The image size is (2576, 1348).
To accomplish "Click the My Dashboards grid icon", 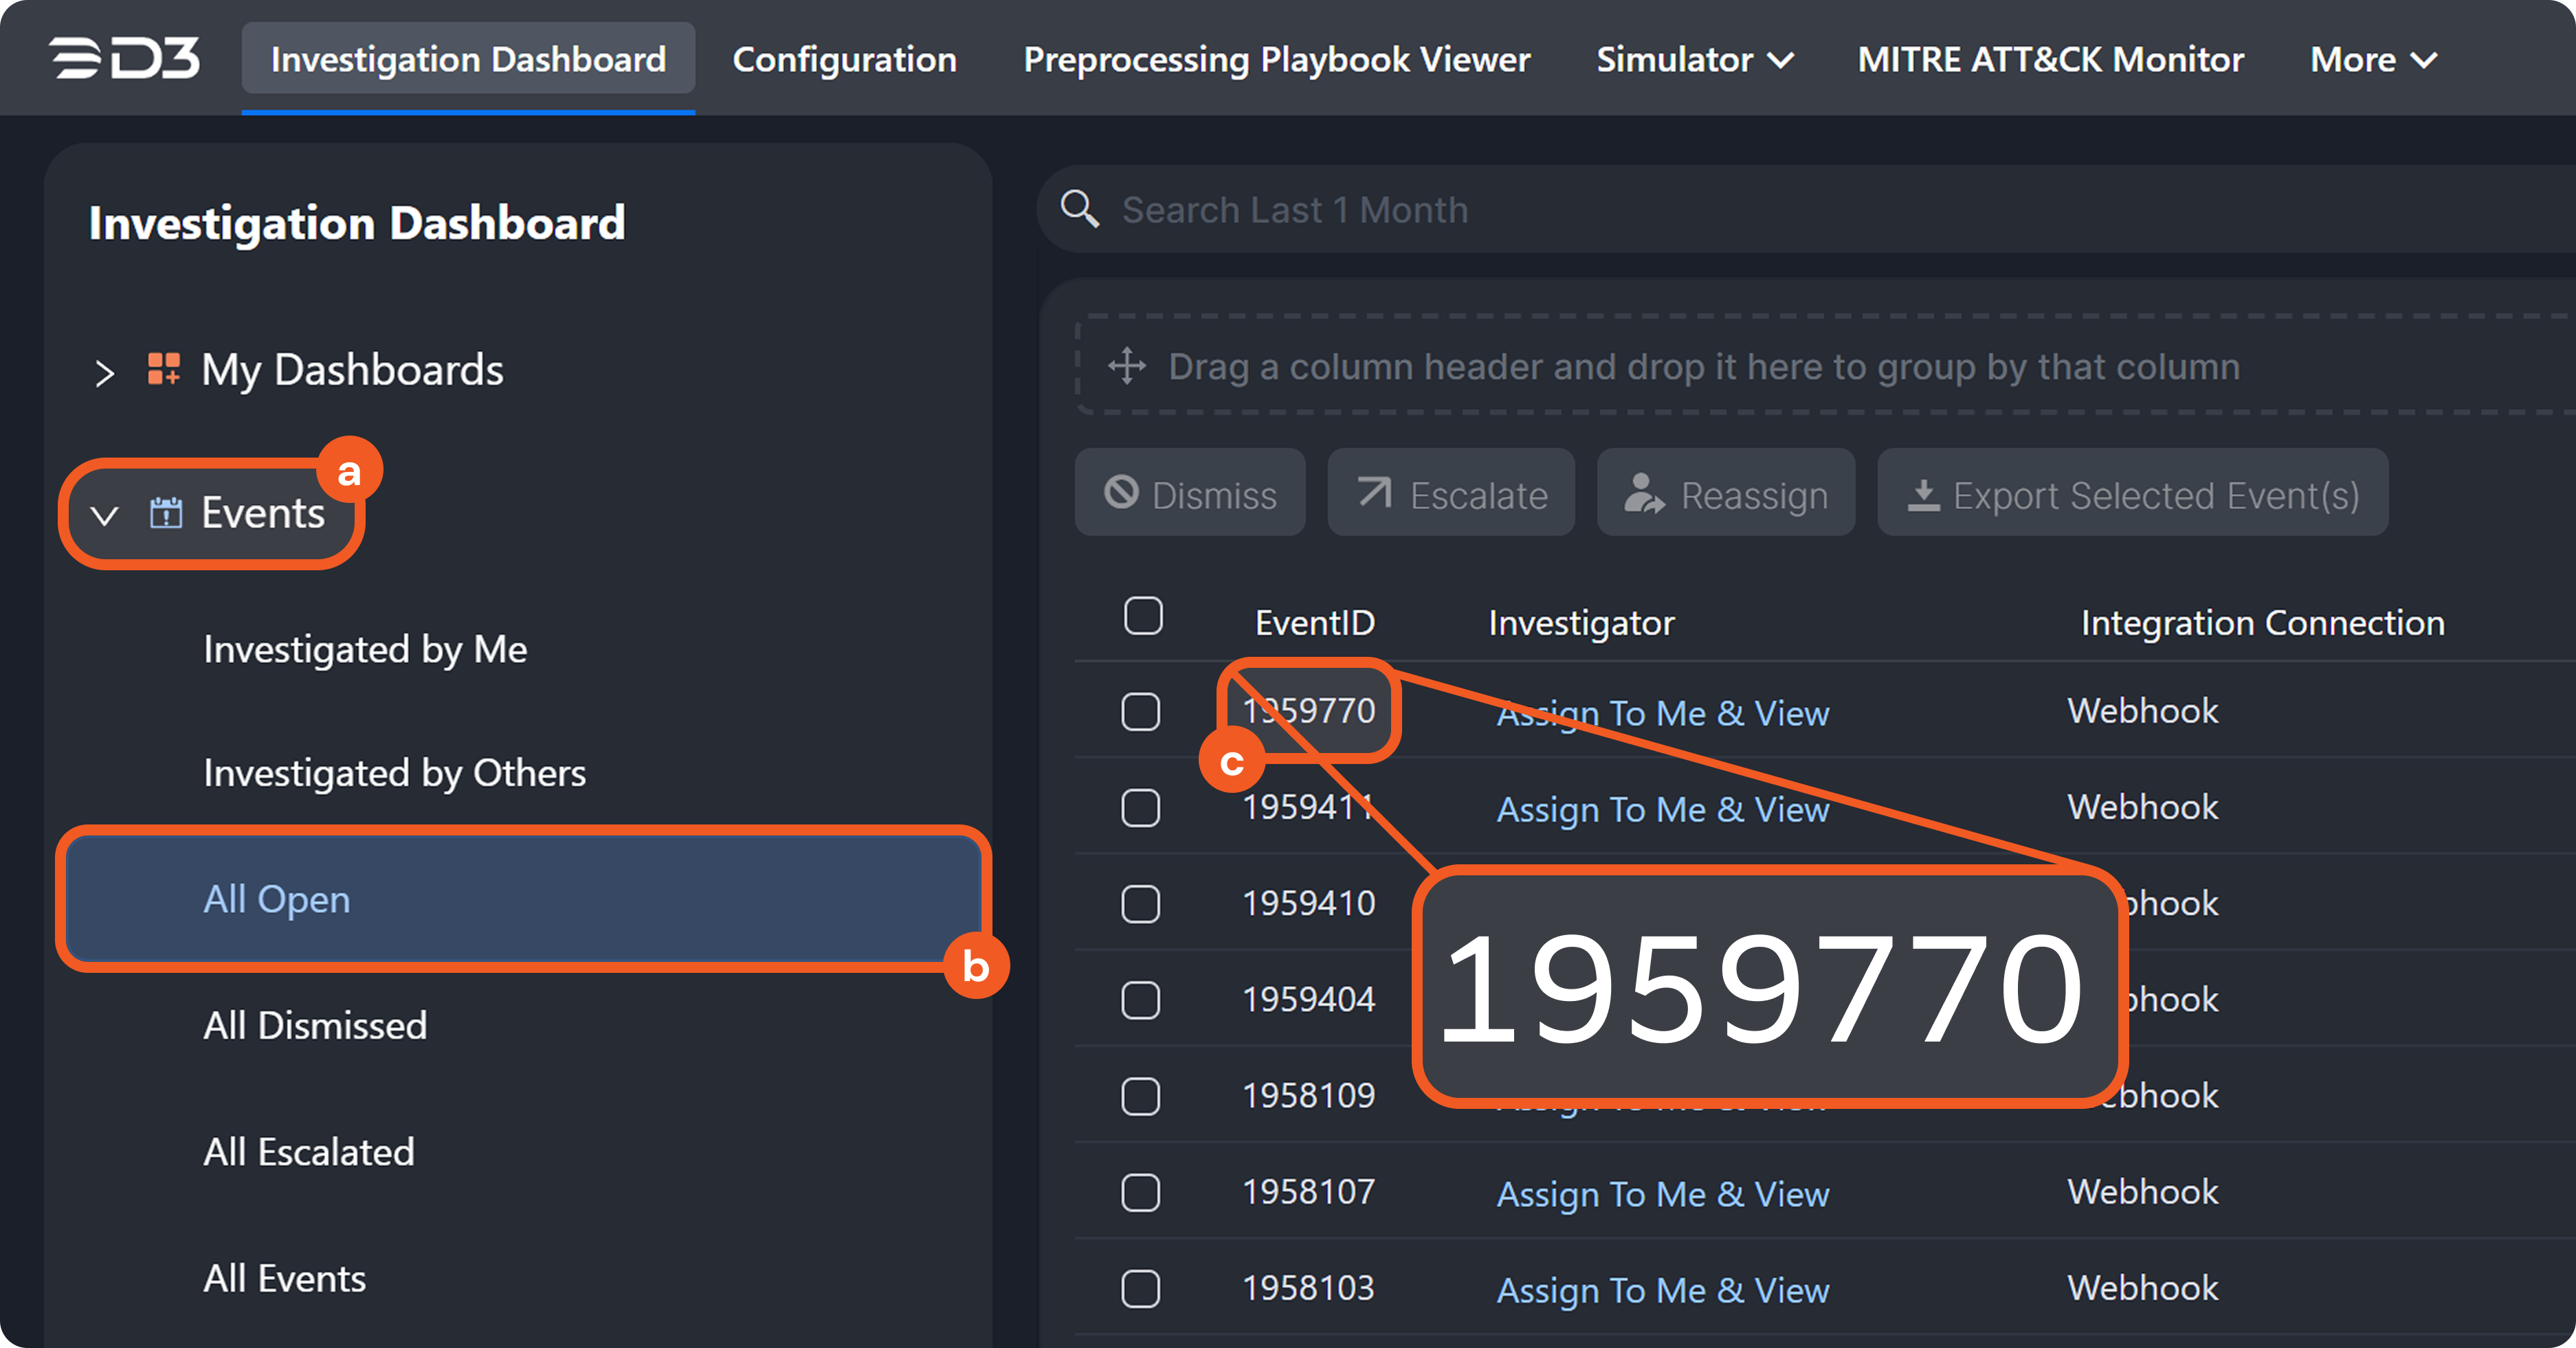I will pyautogui.click(x=164, y=369).
